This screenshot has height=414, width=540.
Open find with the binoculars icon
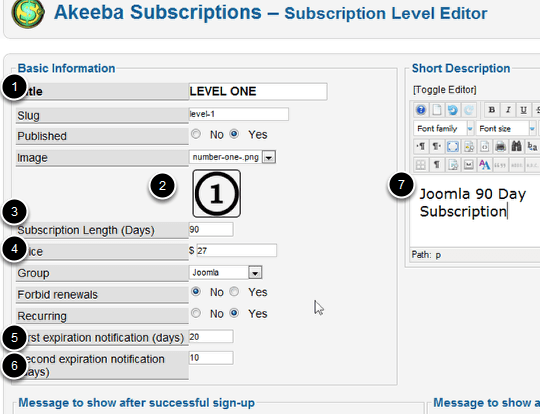[516, 147]
